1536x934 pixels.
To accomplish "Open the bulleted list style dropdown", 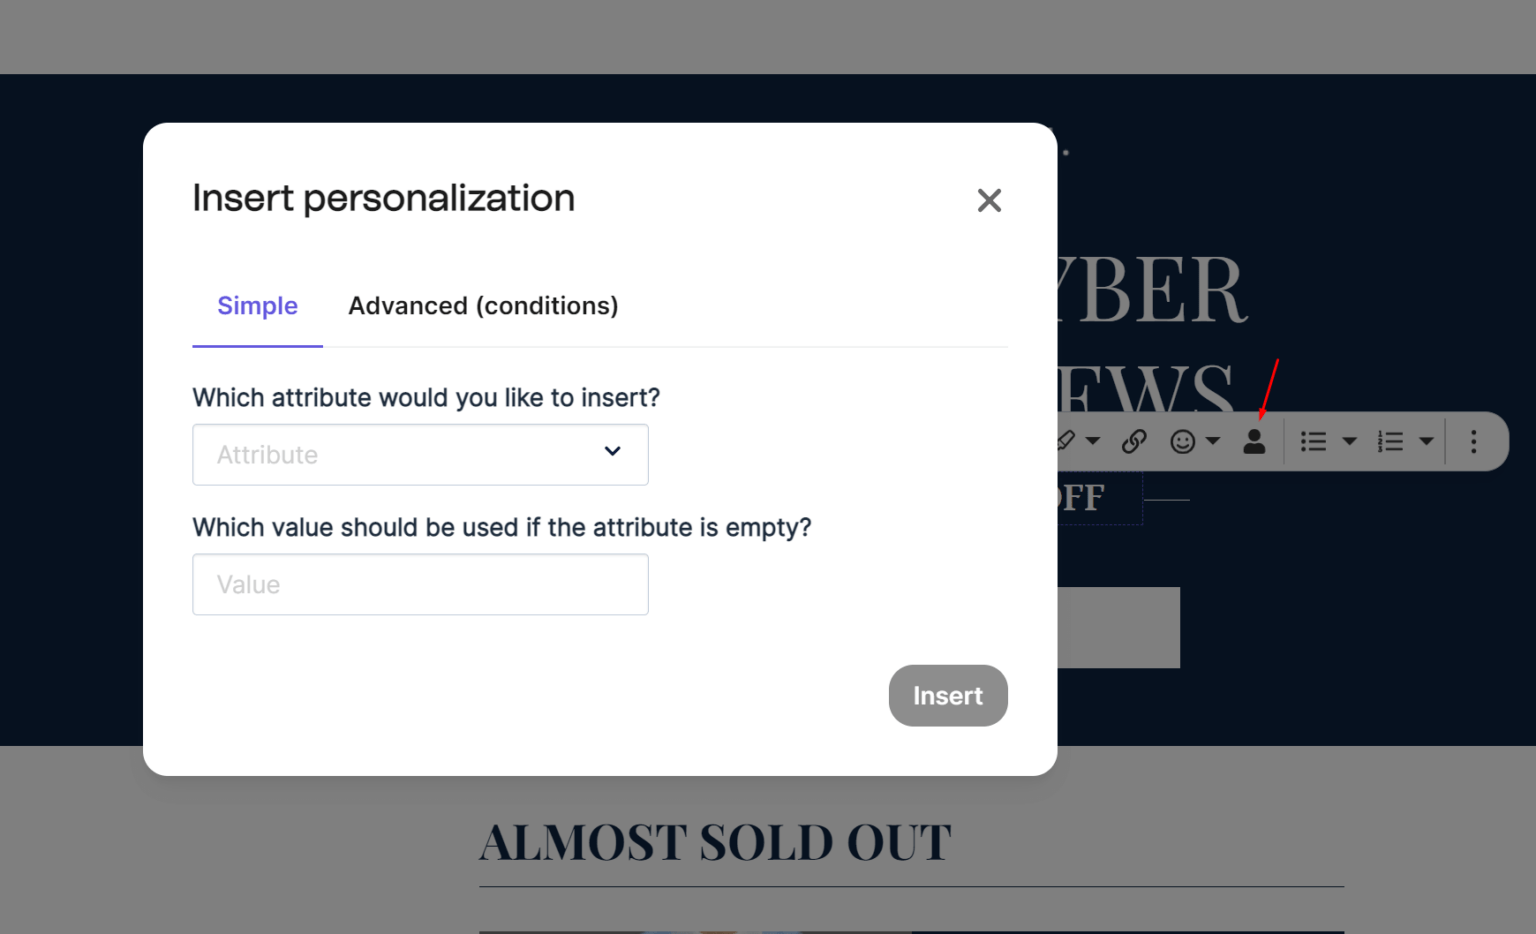I will [1349, 440].
